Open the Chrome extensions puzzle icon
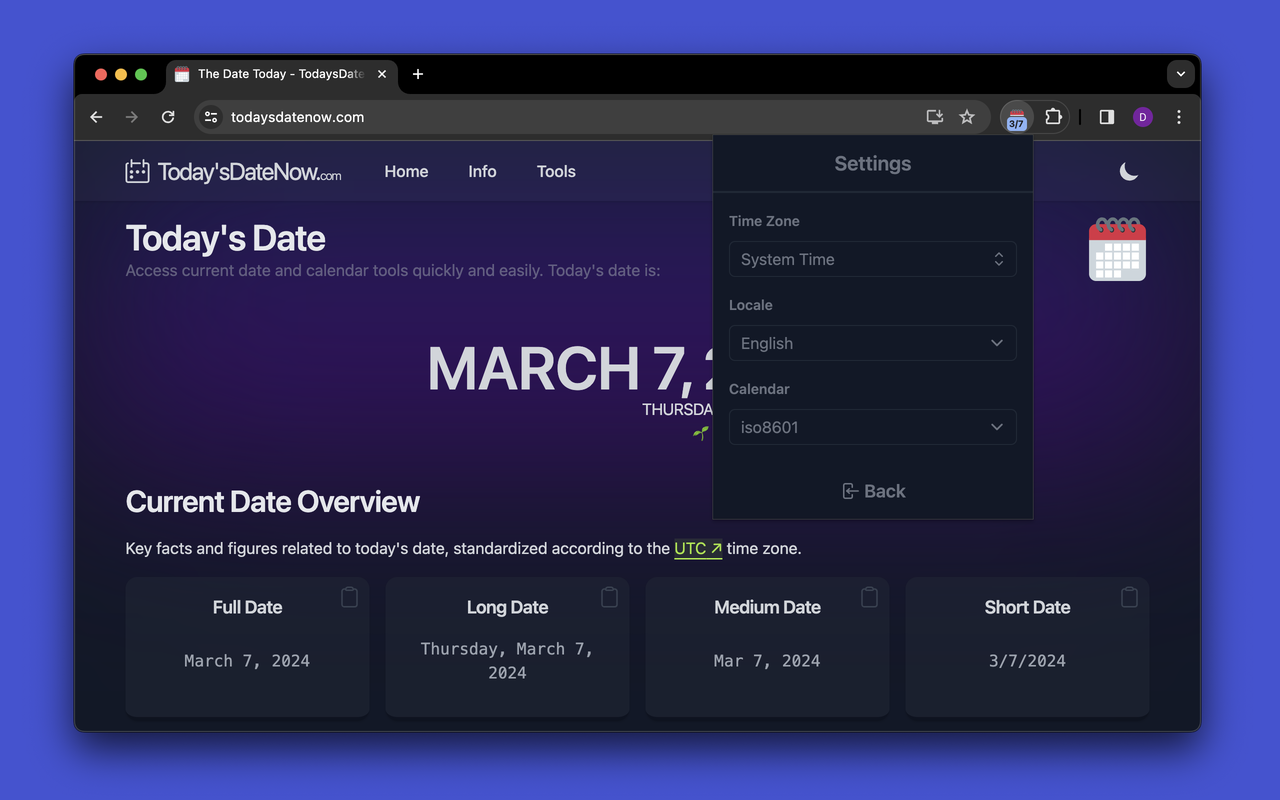Image resolution: width=1280 pixels, height=800 pixels. click(x=1053, y=117)
